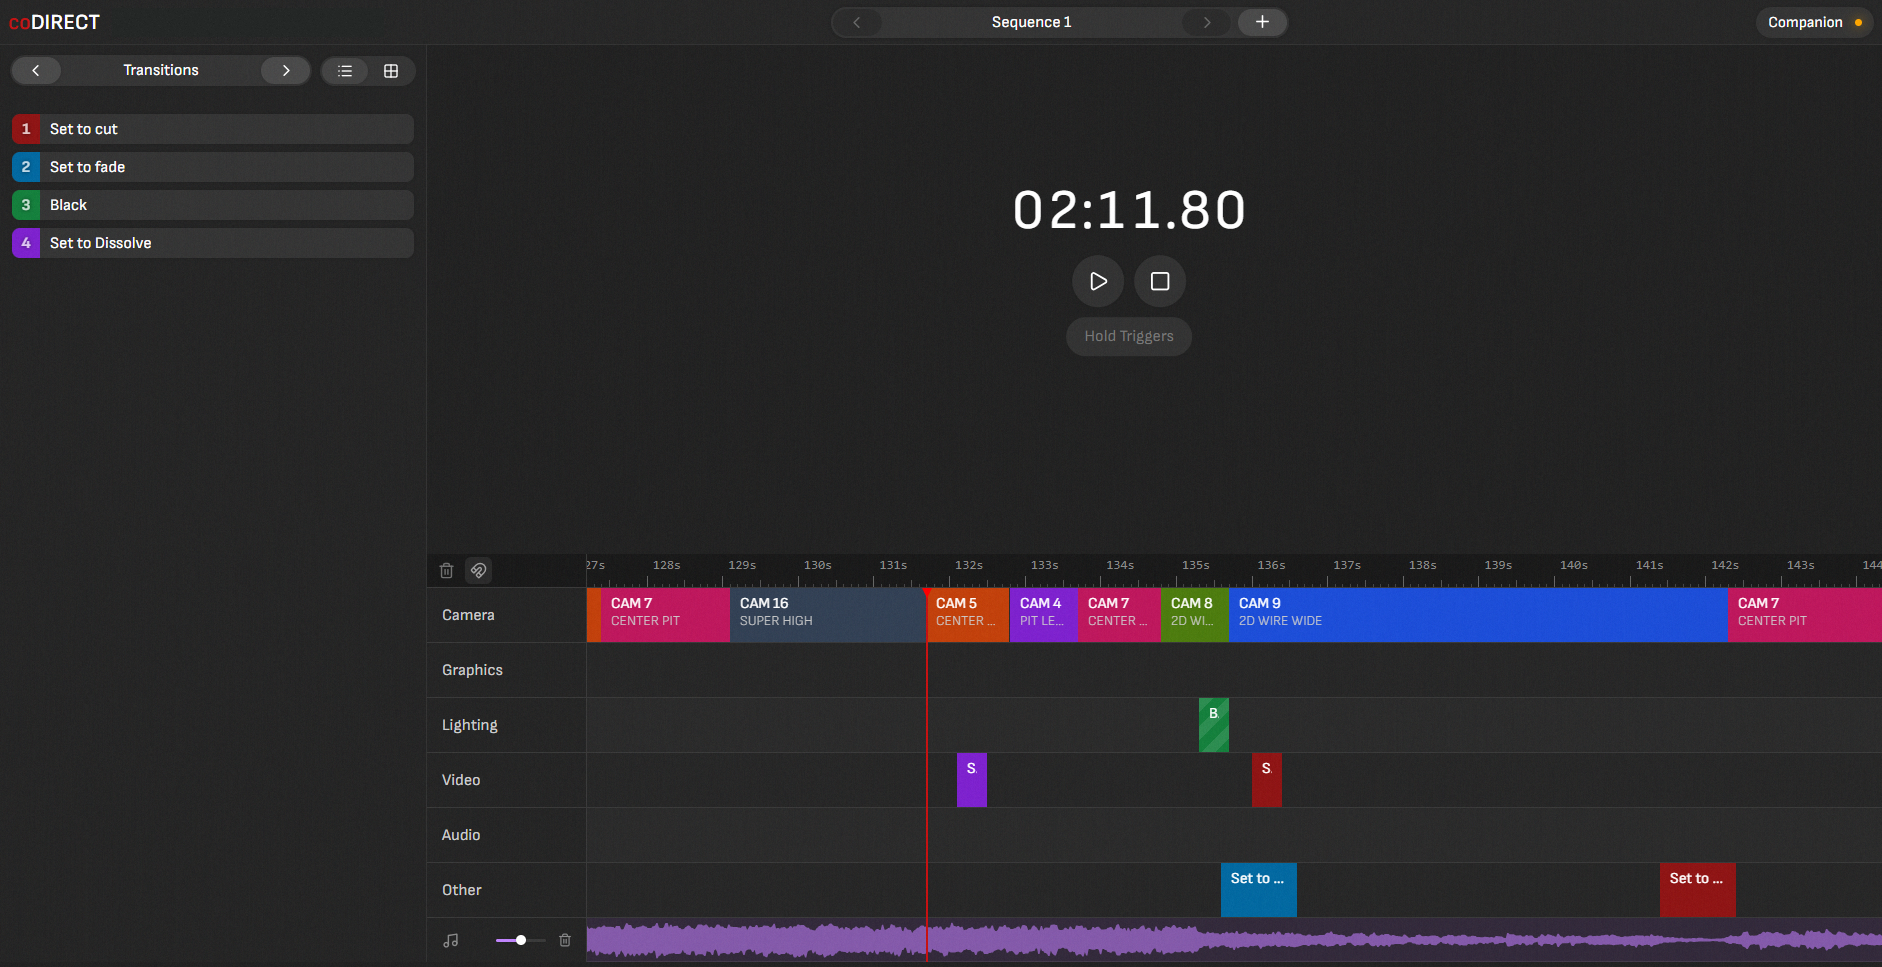The image size is (1882, 967).
Task: Go to previous category before Transitions
Action: (x=36, y=70)
